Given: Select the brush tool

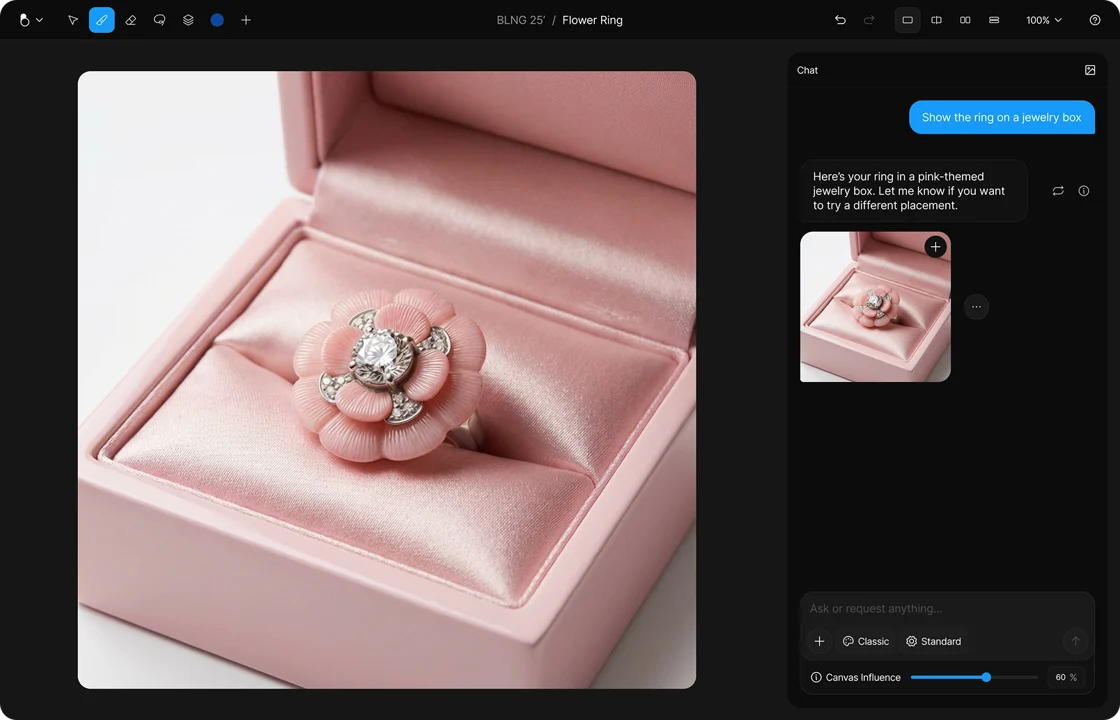Looking at the screenshot, I should click(x=101, y=20).
